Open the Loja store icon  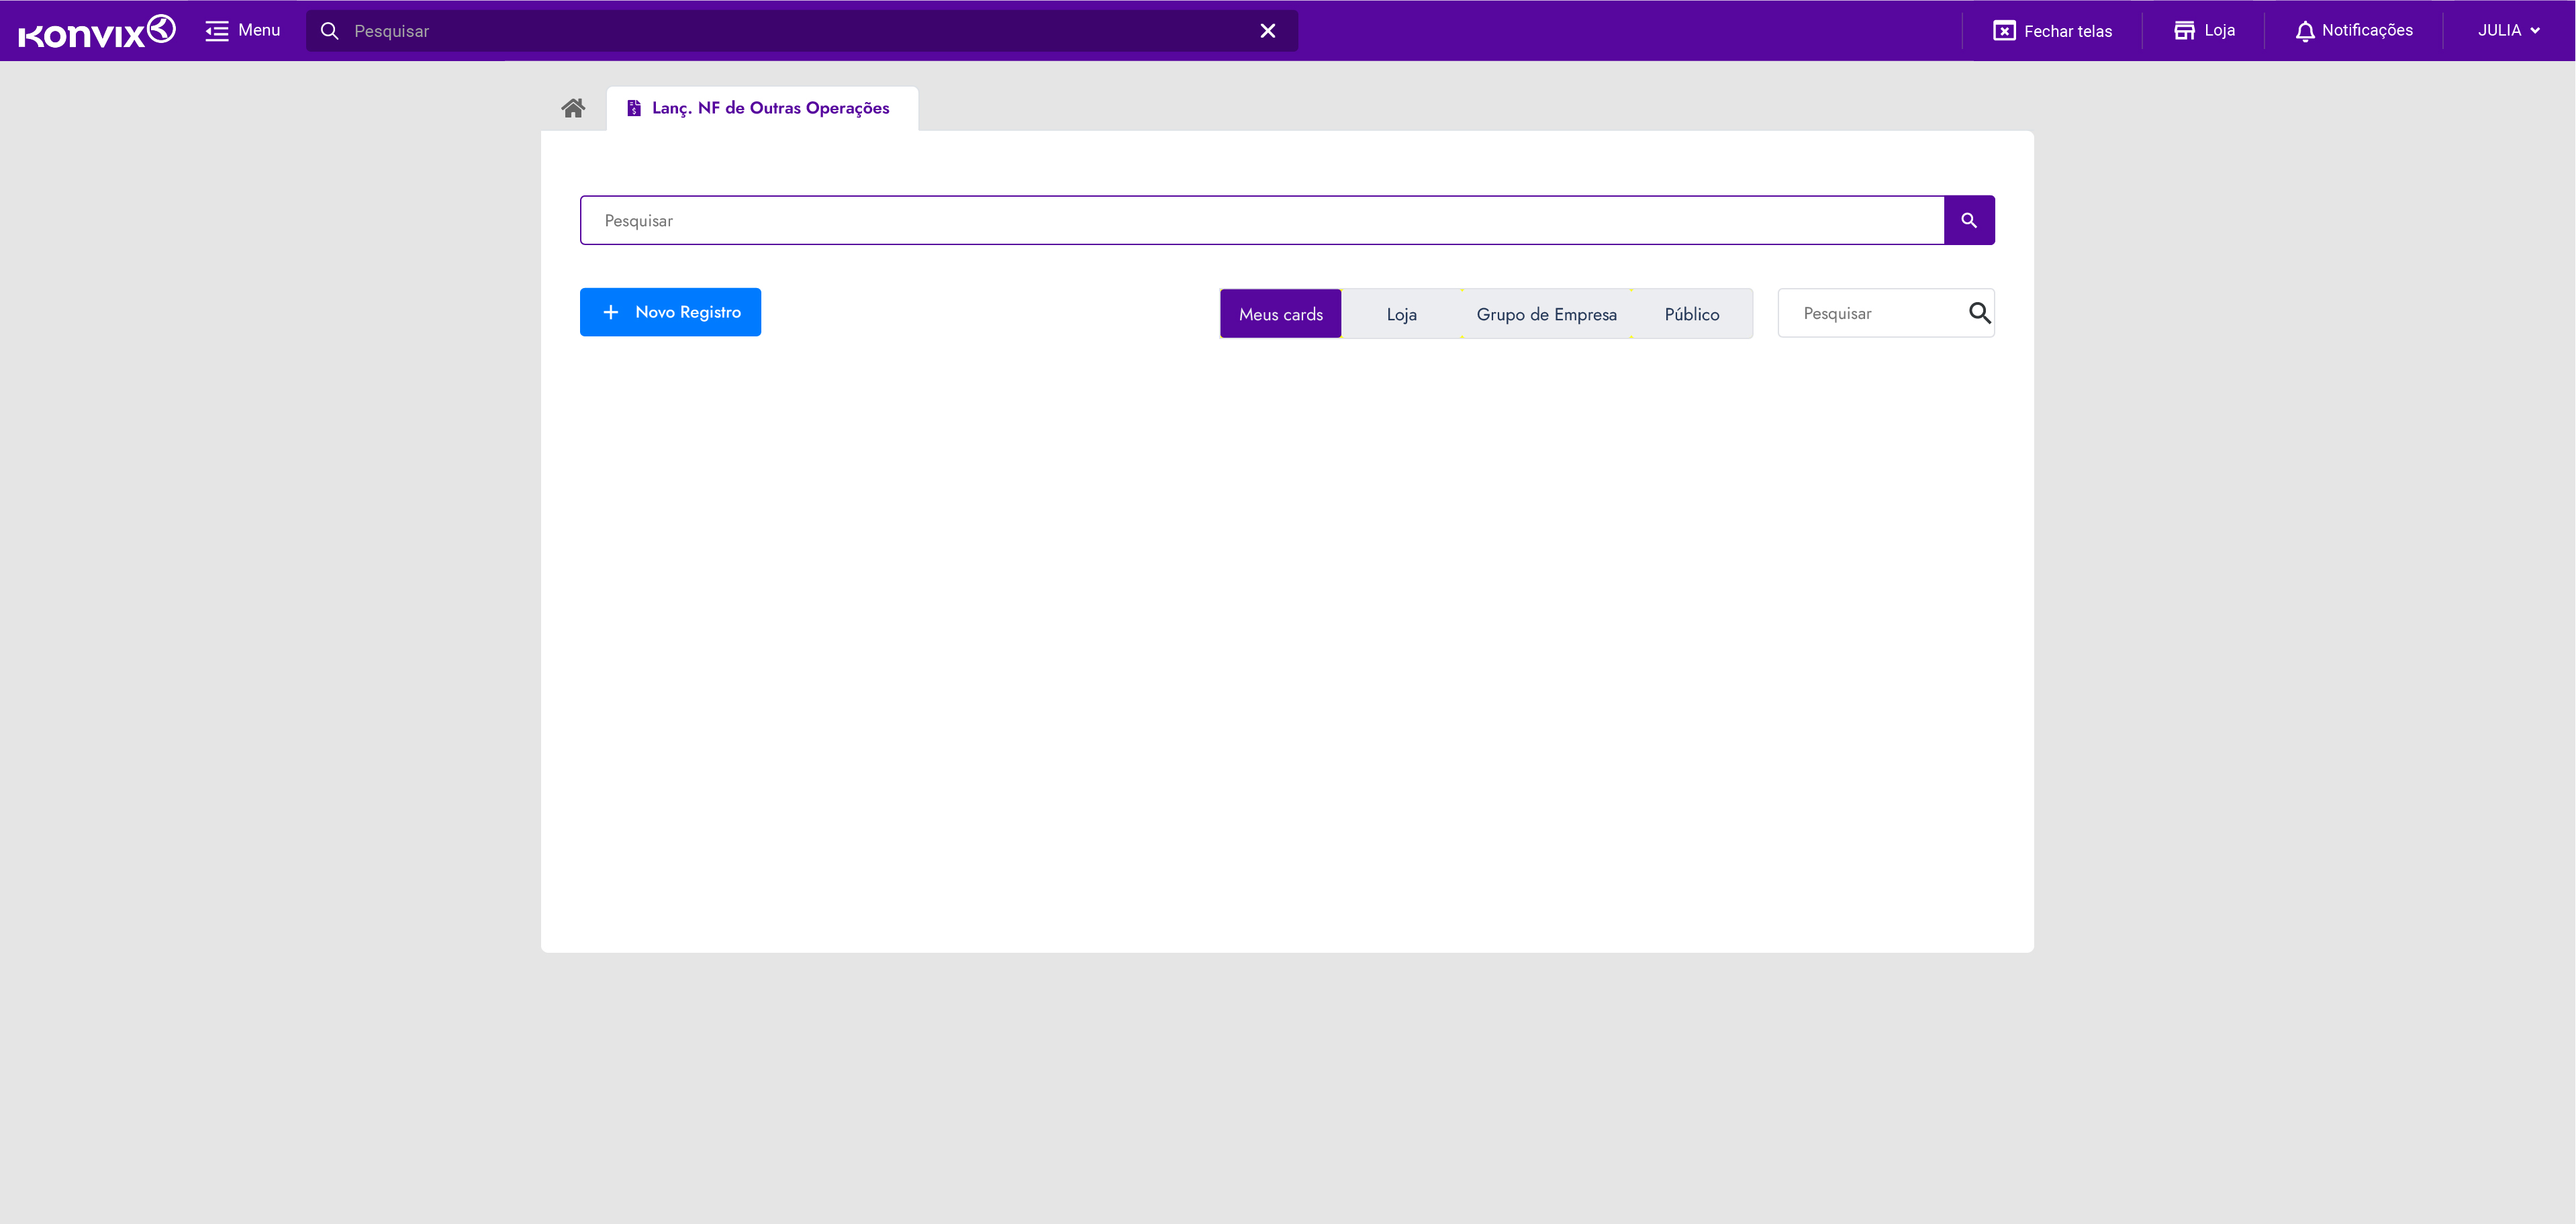point(2184,31)
